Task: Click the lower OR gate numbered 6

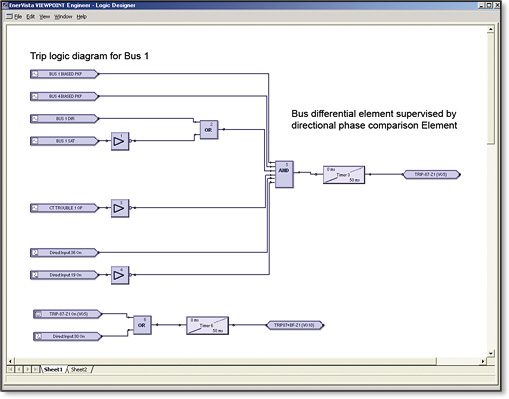Action: pos(142,325)
